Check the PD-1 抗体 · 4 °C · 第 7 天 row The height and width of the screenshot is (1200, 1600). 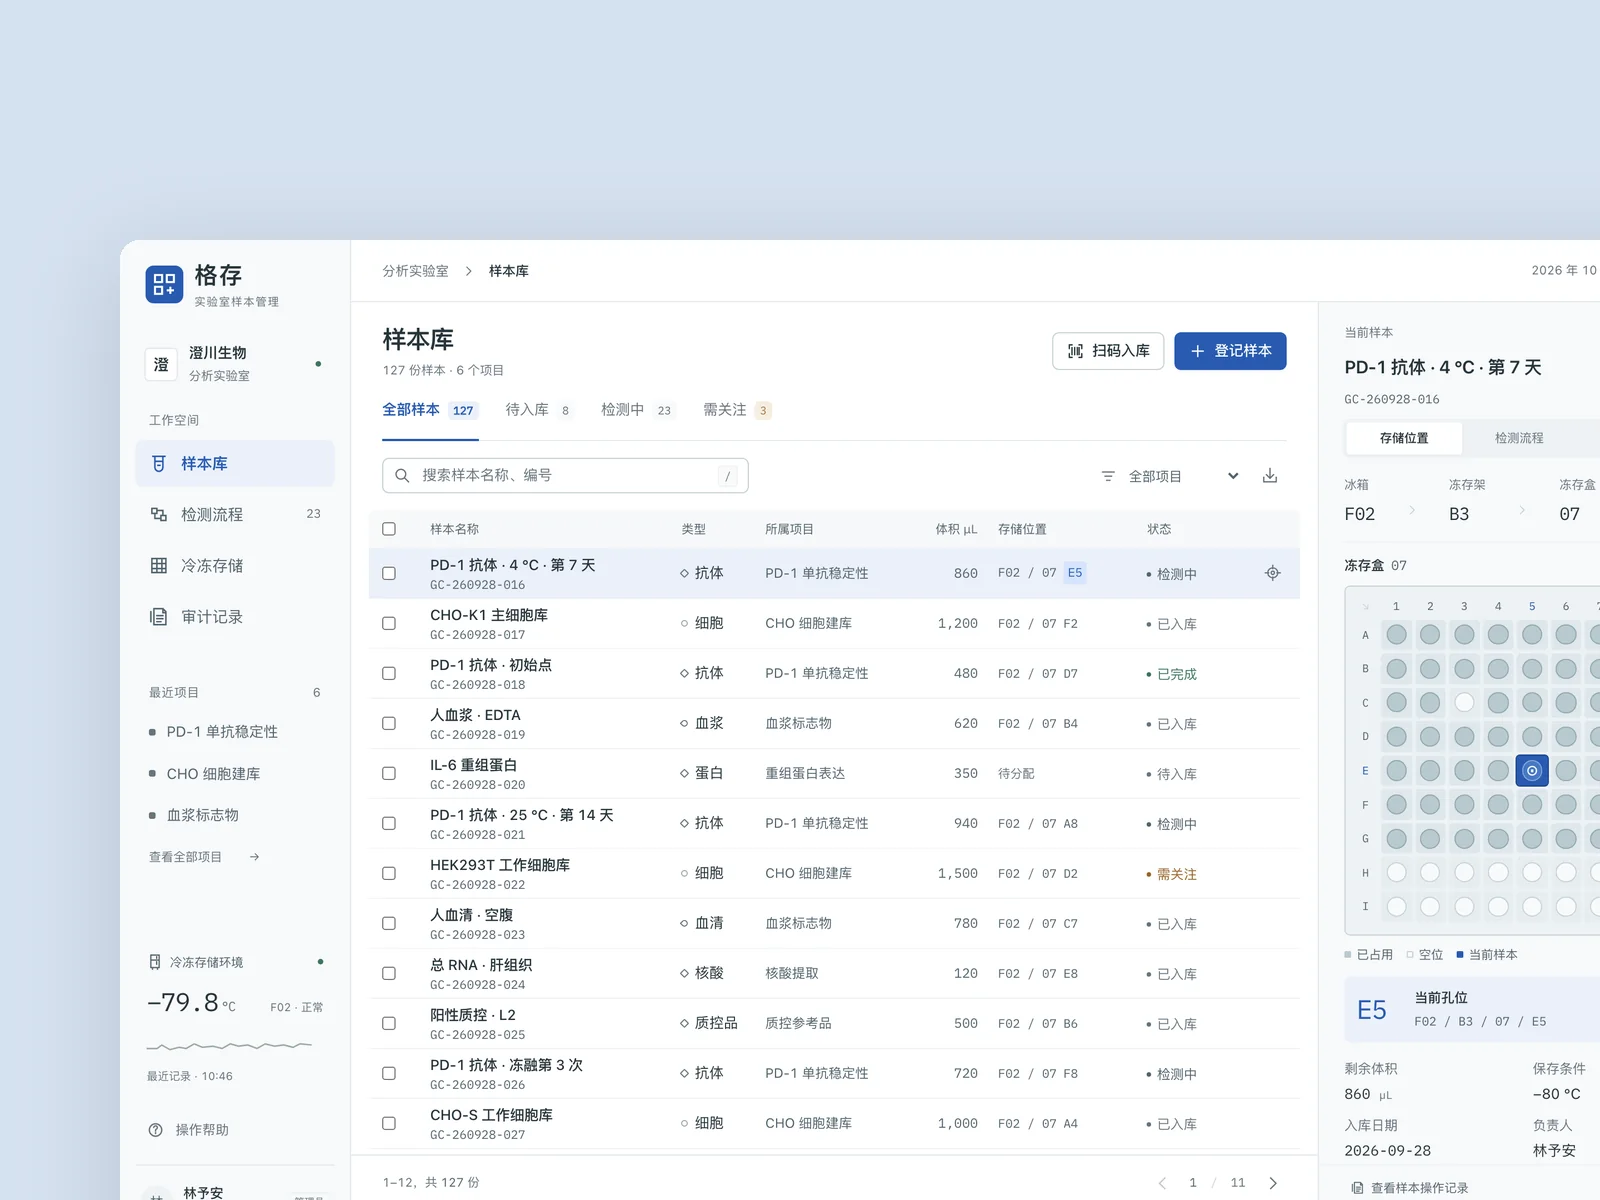[389, 574]
